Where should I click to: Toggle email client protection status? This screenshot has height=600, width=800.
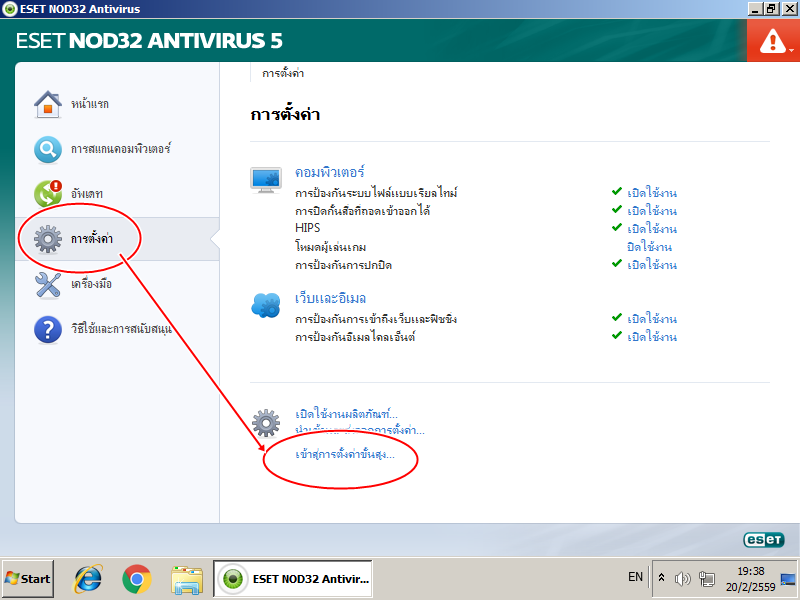(x=652, y=337)
